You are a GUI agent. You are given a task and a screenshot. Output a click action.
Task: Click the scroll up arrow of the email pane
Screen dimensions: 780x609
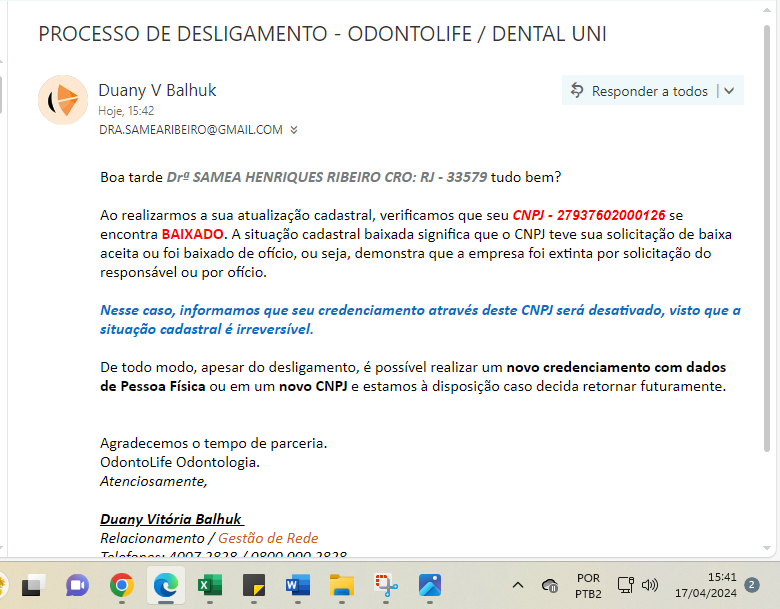pyautogui.click(x=767, y=9)
